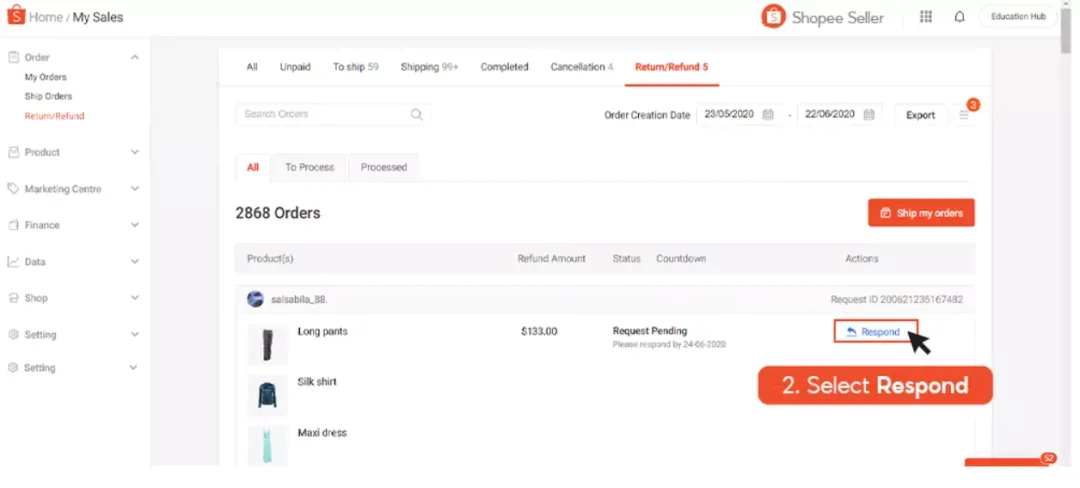Image resolution: width=1080 pixels, height=488 pixels.
Task: Click the Marketing Centre tag icon
Action: click(x=13, y=189)
